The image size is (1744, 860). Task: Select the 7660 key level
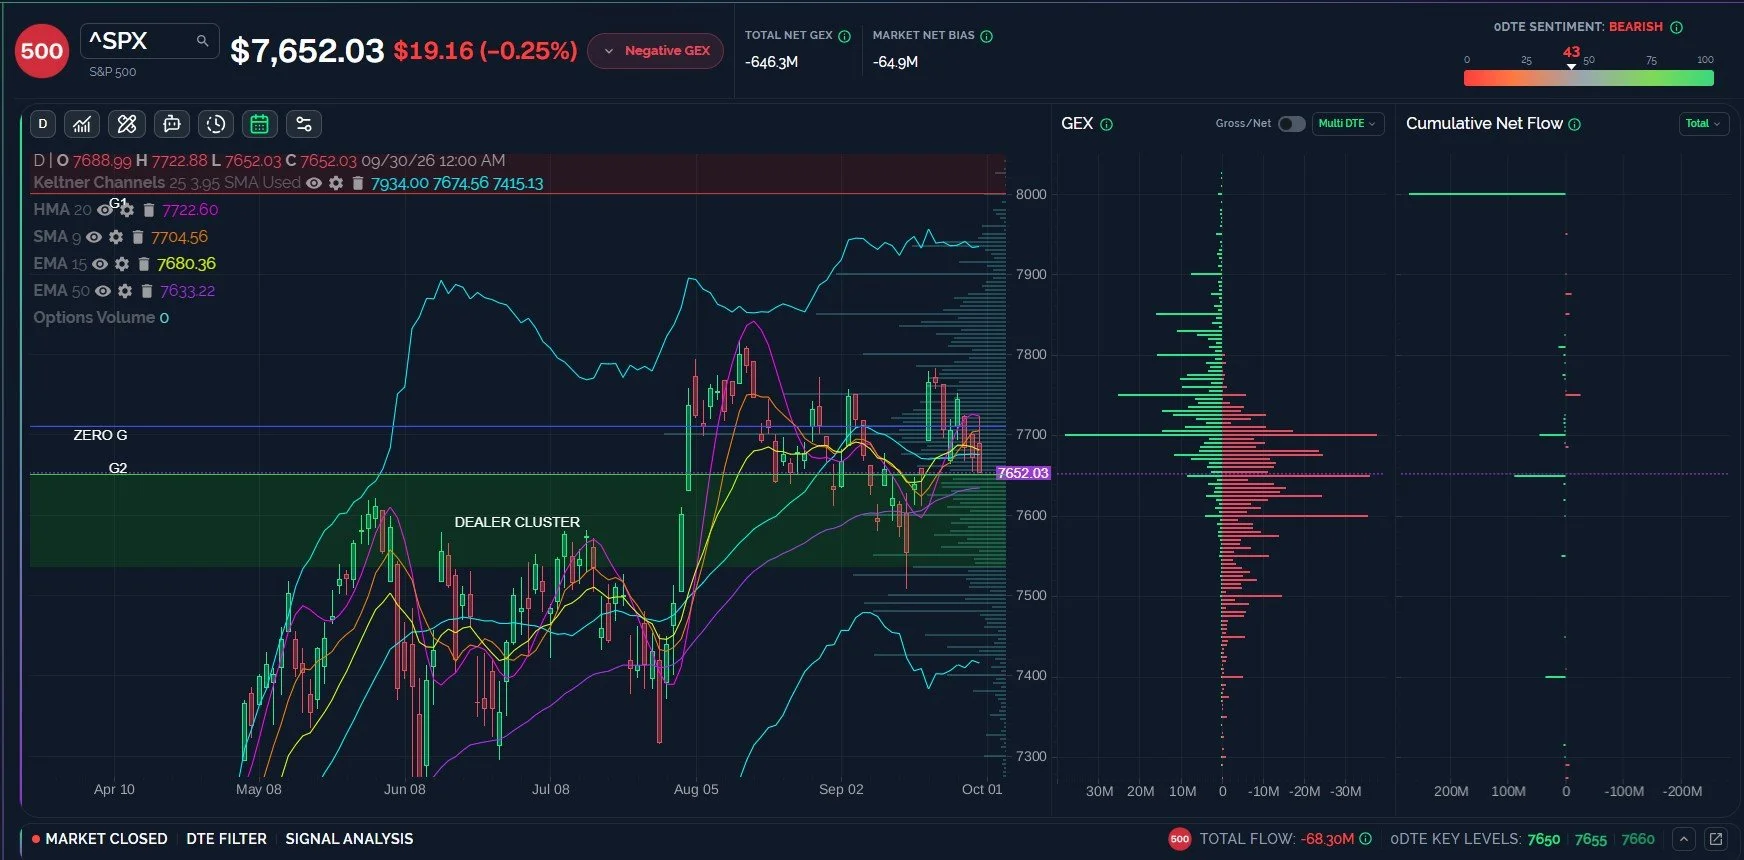[1638, 839]
